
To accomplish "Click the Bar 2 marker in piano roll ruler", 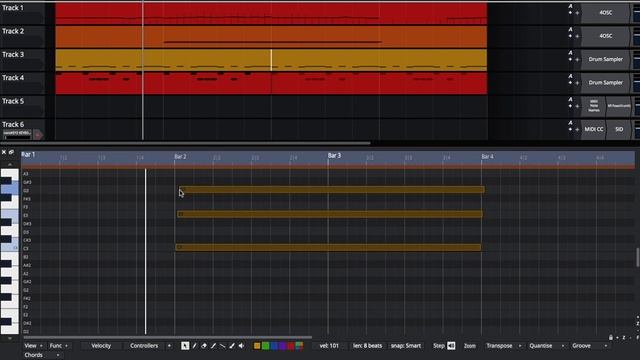I will (x=180, y=156).
